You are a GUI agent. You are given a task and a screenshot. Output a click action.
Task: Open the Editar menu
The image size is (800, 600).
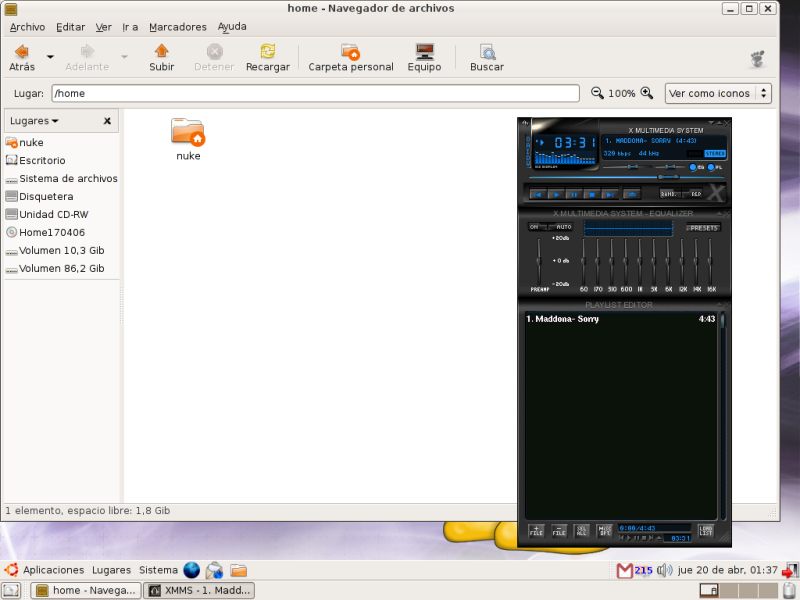click(x=70, y=27)
